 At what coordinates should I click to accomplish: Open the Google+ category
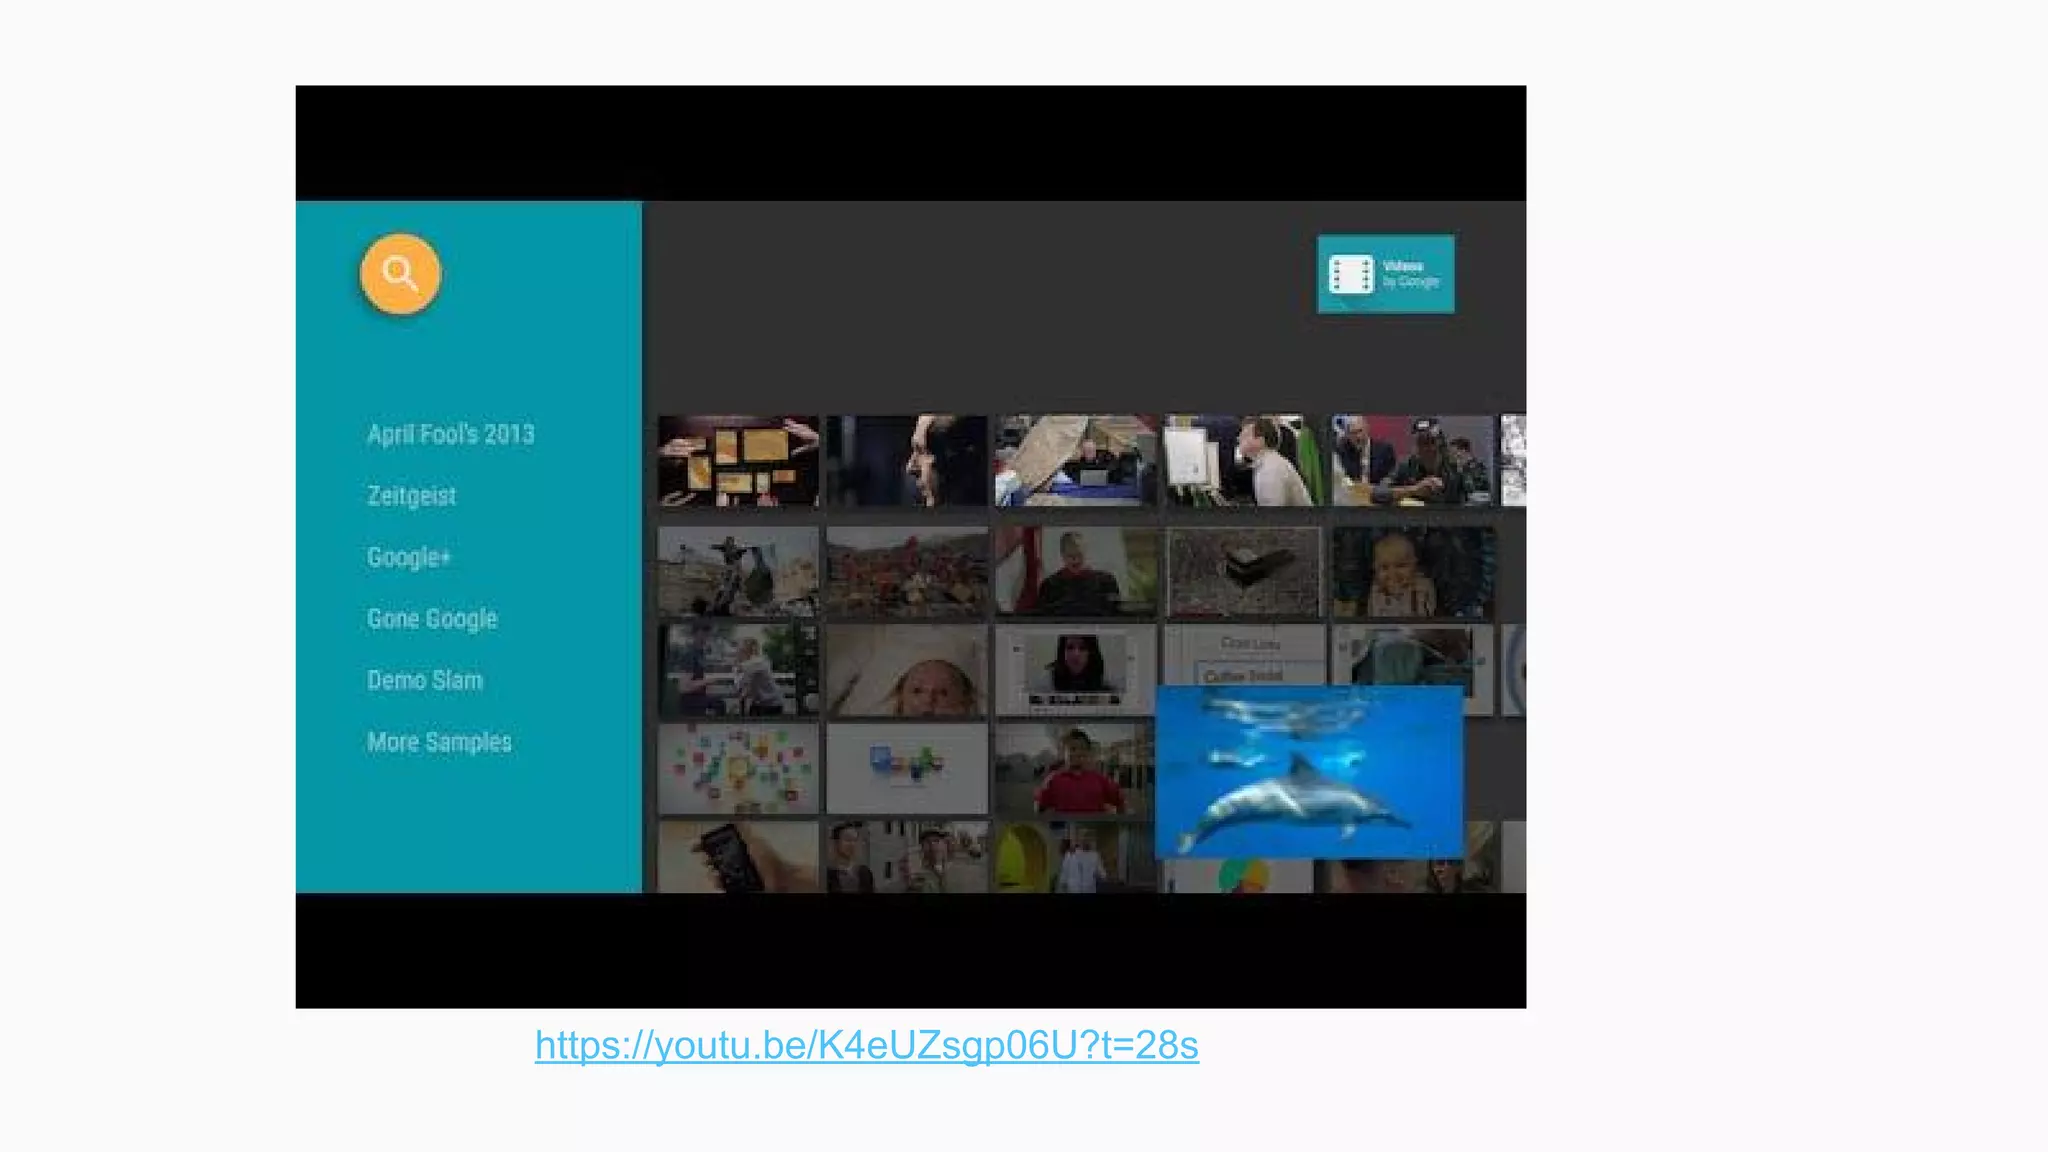tap(408, 557)
